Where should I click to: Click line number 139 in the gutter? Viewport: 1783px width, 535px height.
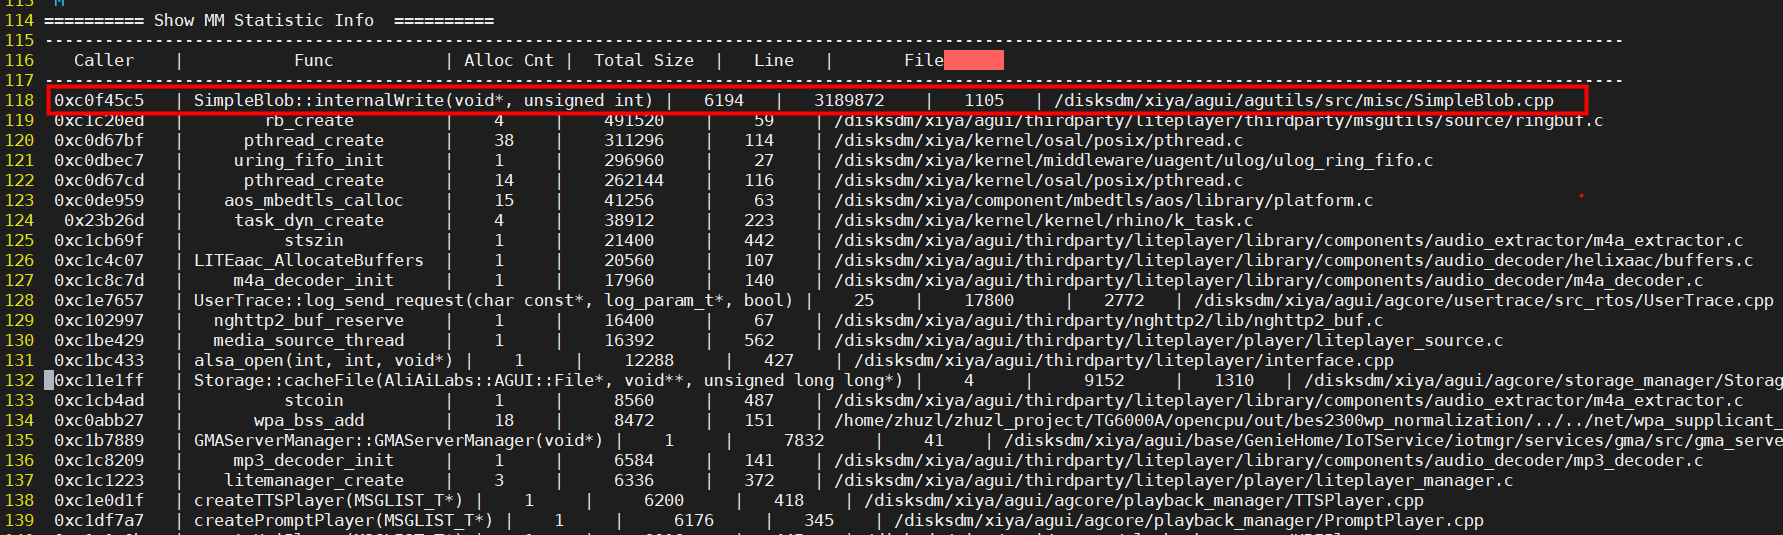[19, 520]
